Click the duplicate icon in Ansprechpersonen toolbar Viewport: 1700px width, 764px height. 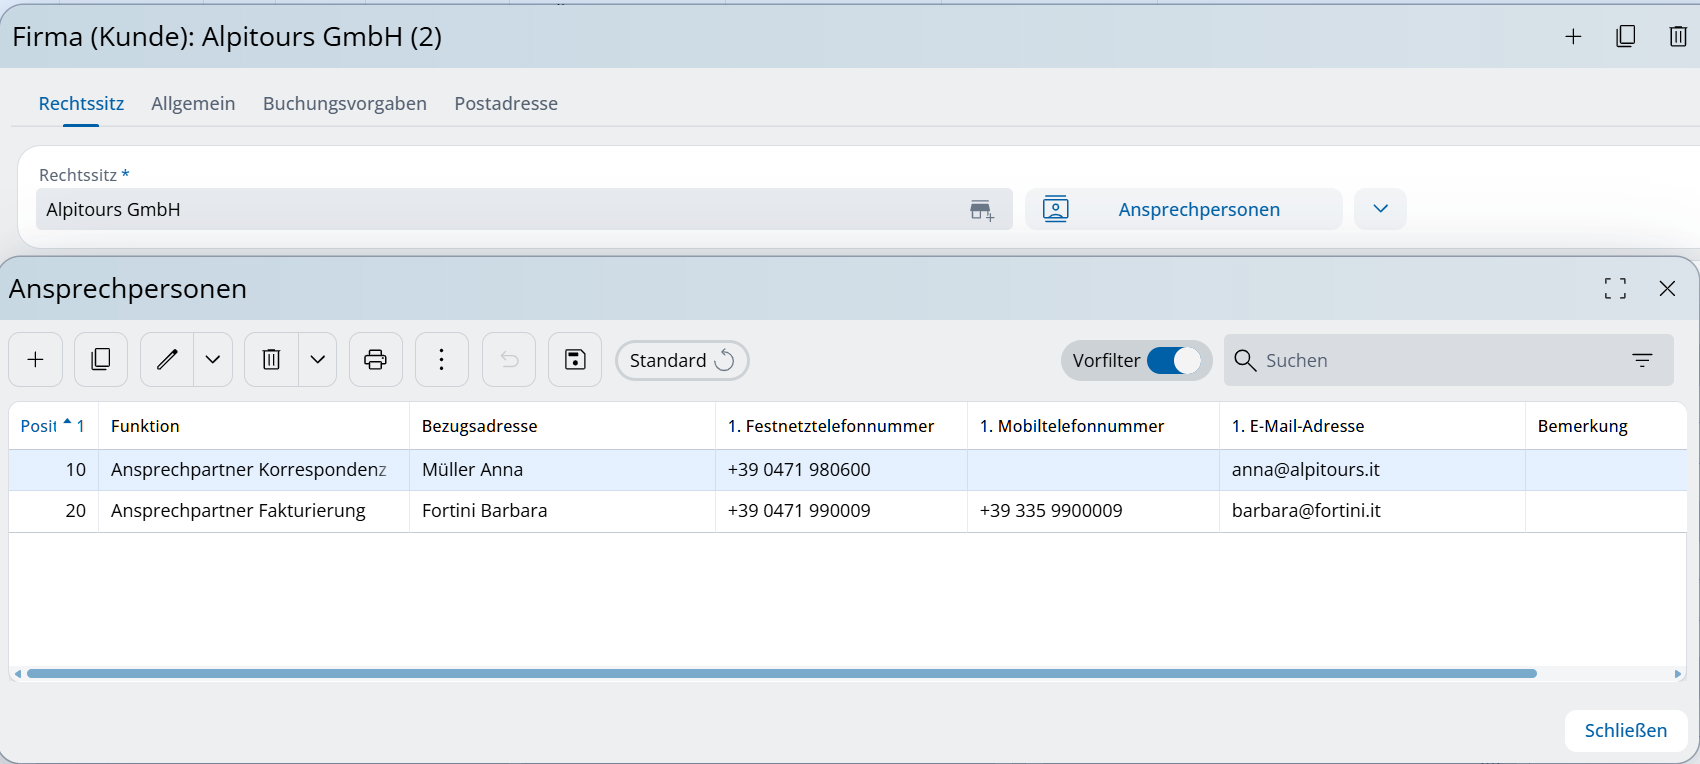pos(101,360)
